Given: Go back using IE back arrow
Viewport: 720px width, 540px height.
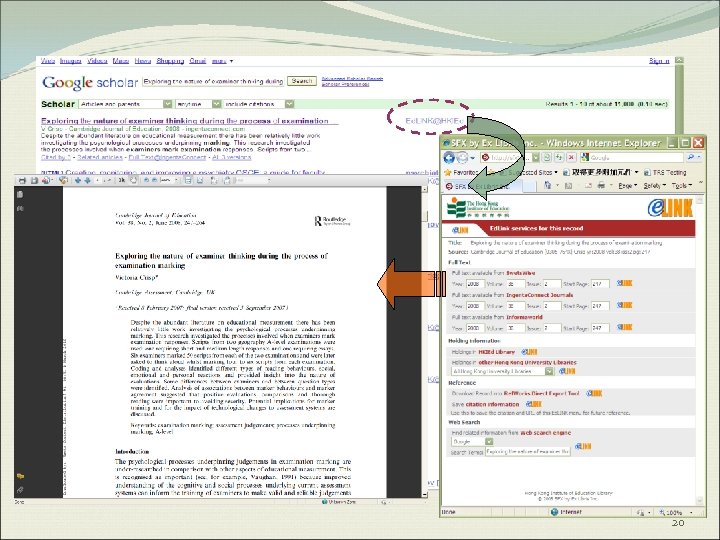Looking at the screenshot, I should [x=450, y=158].
